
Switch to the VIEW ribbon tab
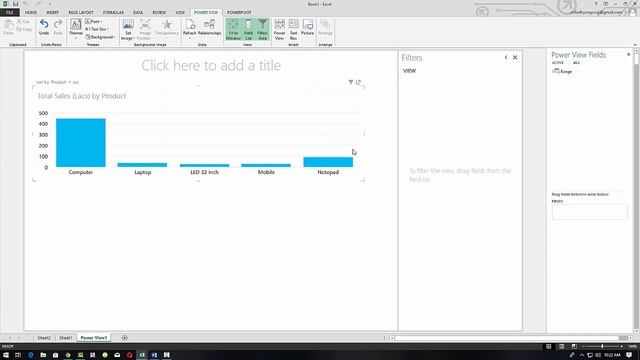coord(180,12)
